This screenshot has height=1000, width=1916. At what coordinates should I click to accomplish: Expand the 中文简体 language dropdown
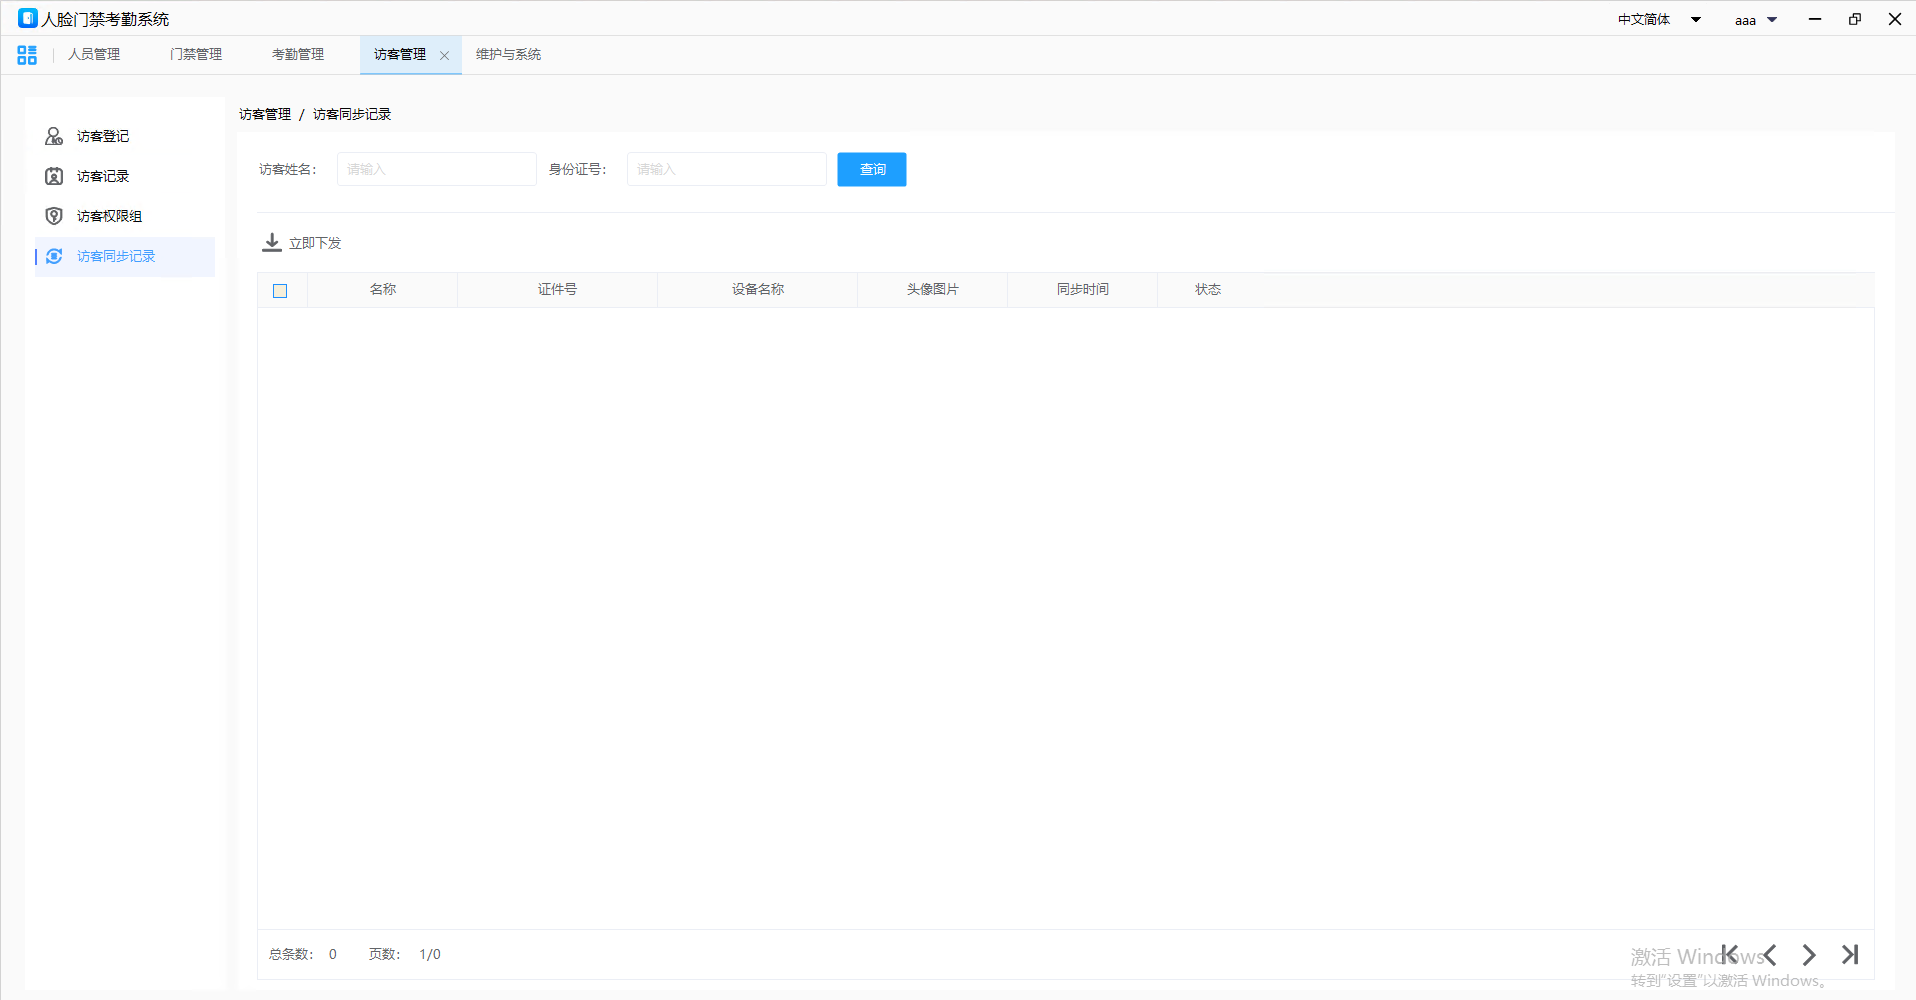(1696, 20)
